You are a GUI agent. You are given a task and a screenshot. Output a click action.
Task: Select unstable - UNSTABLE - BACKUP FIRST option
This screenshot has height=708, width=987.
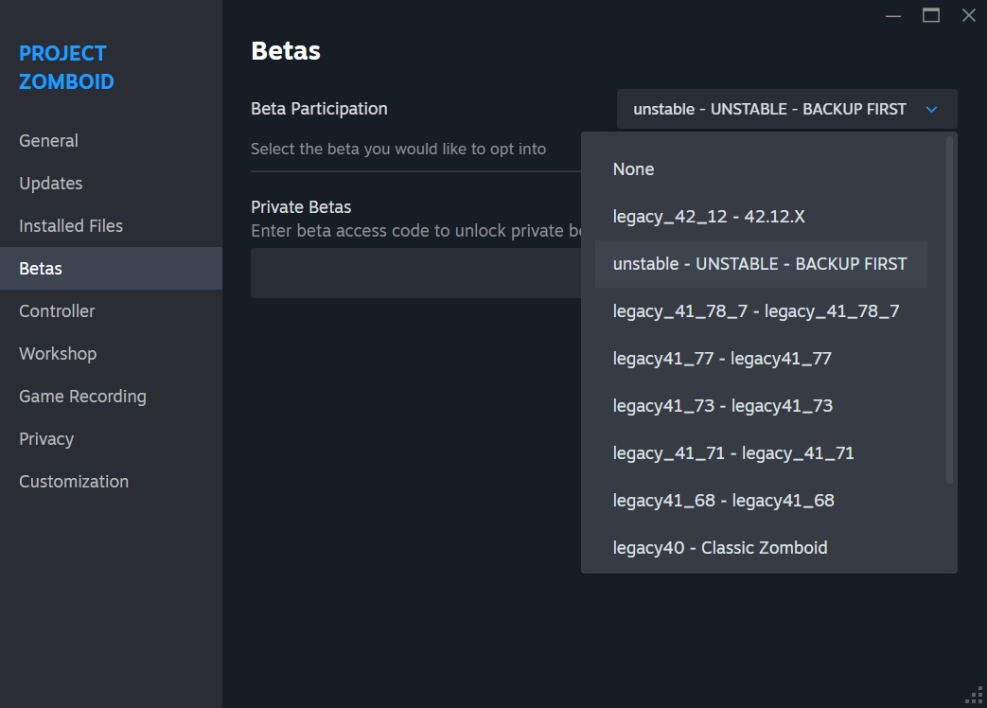tap(759, 264)
